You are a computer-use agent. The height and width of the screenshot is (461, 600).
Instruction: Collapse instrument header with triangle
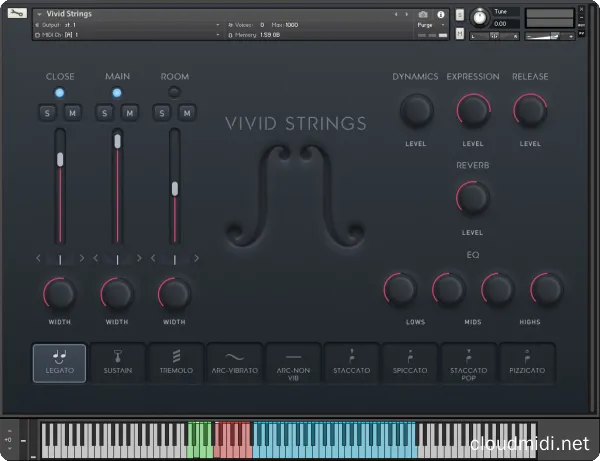point(39,14)
